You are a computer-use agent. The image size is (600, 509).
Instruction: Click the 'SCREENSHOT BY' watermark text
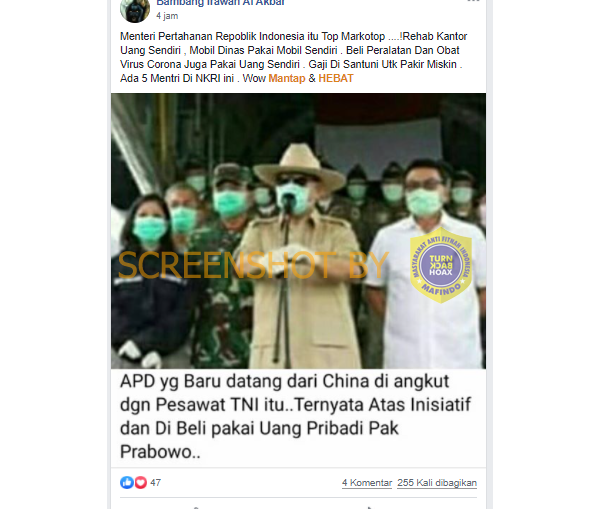point(253,265)
